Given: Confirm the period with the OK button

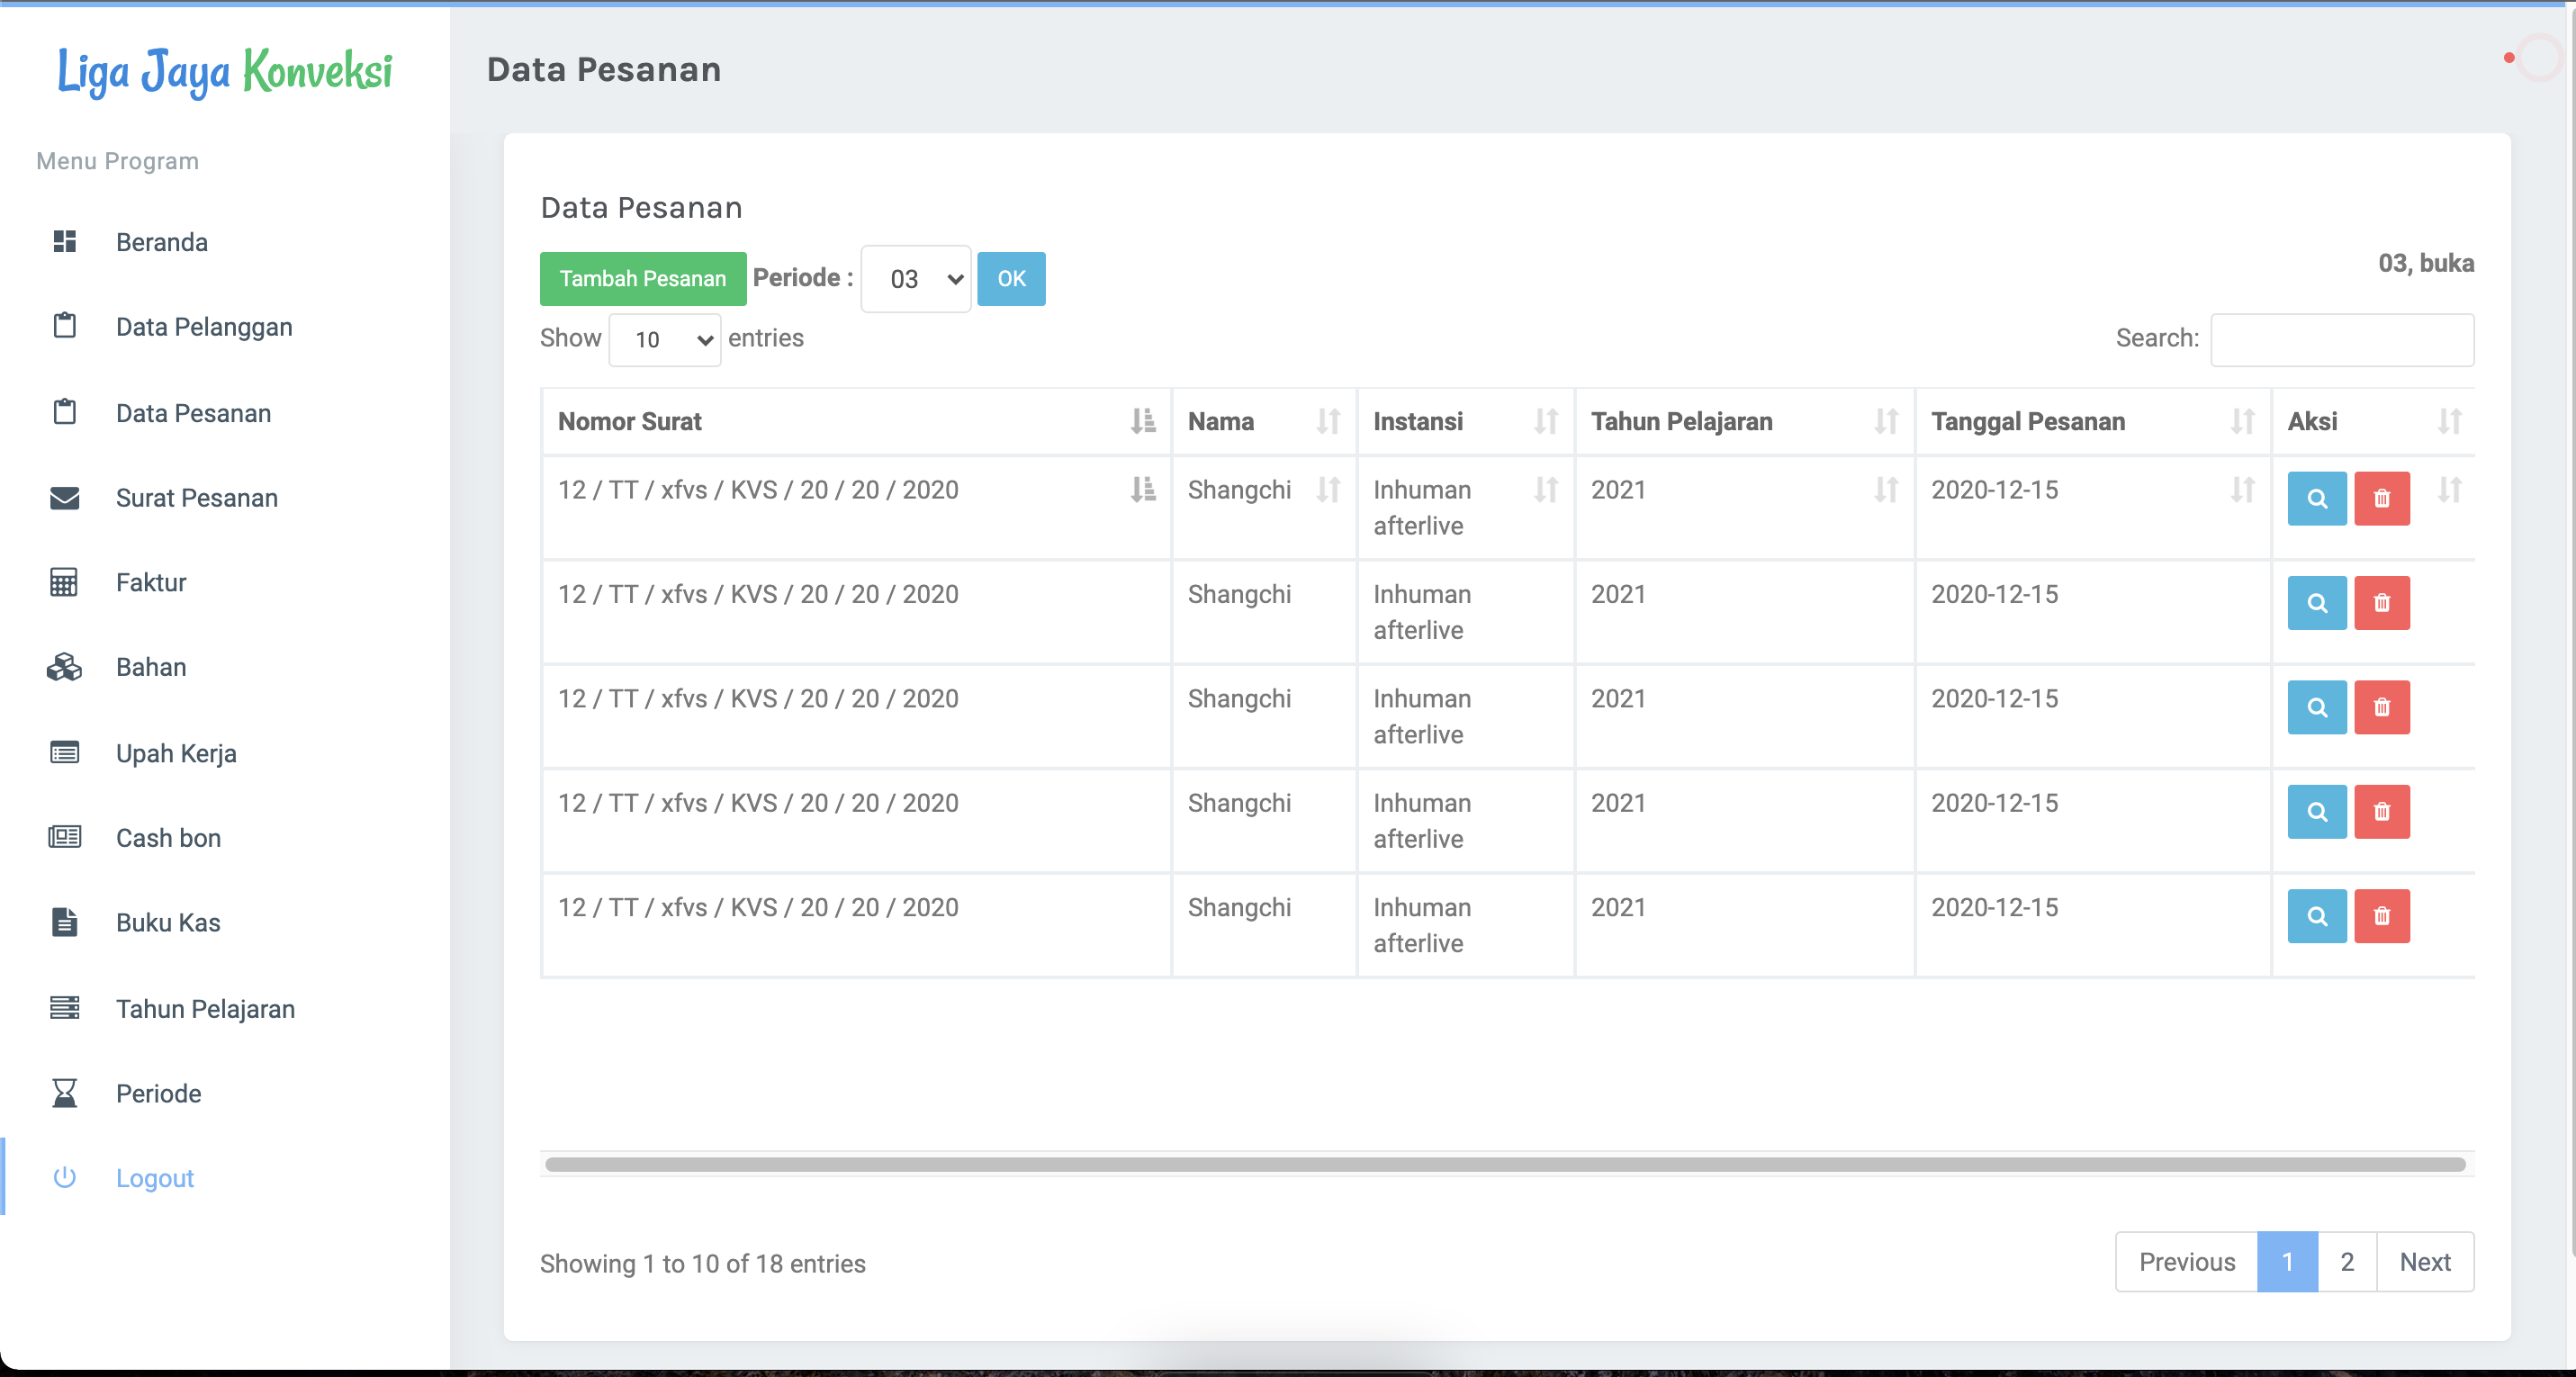Looking at the screenshot, I should click(1011, 279).
